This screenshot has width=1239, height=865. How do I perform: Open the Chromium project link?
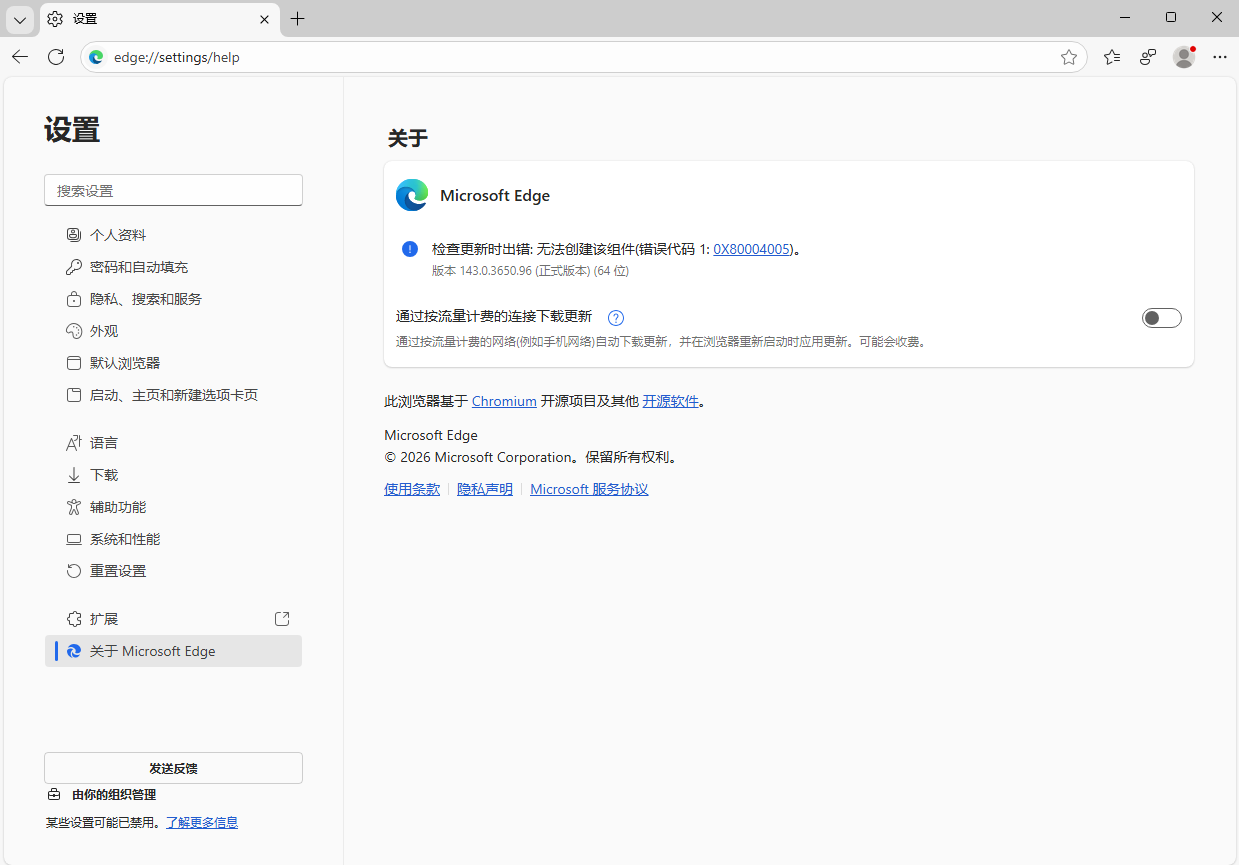click(504, 400)
